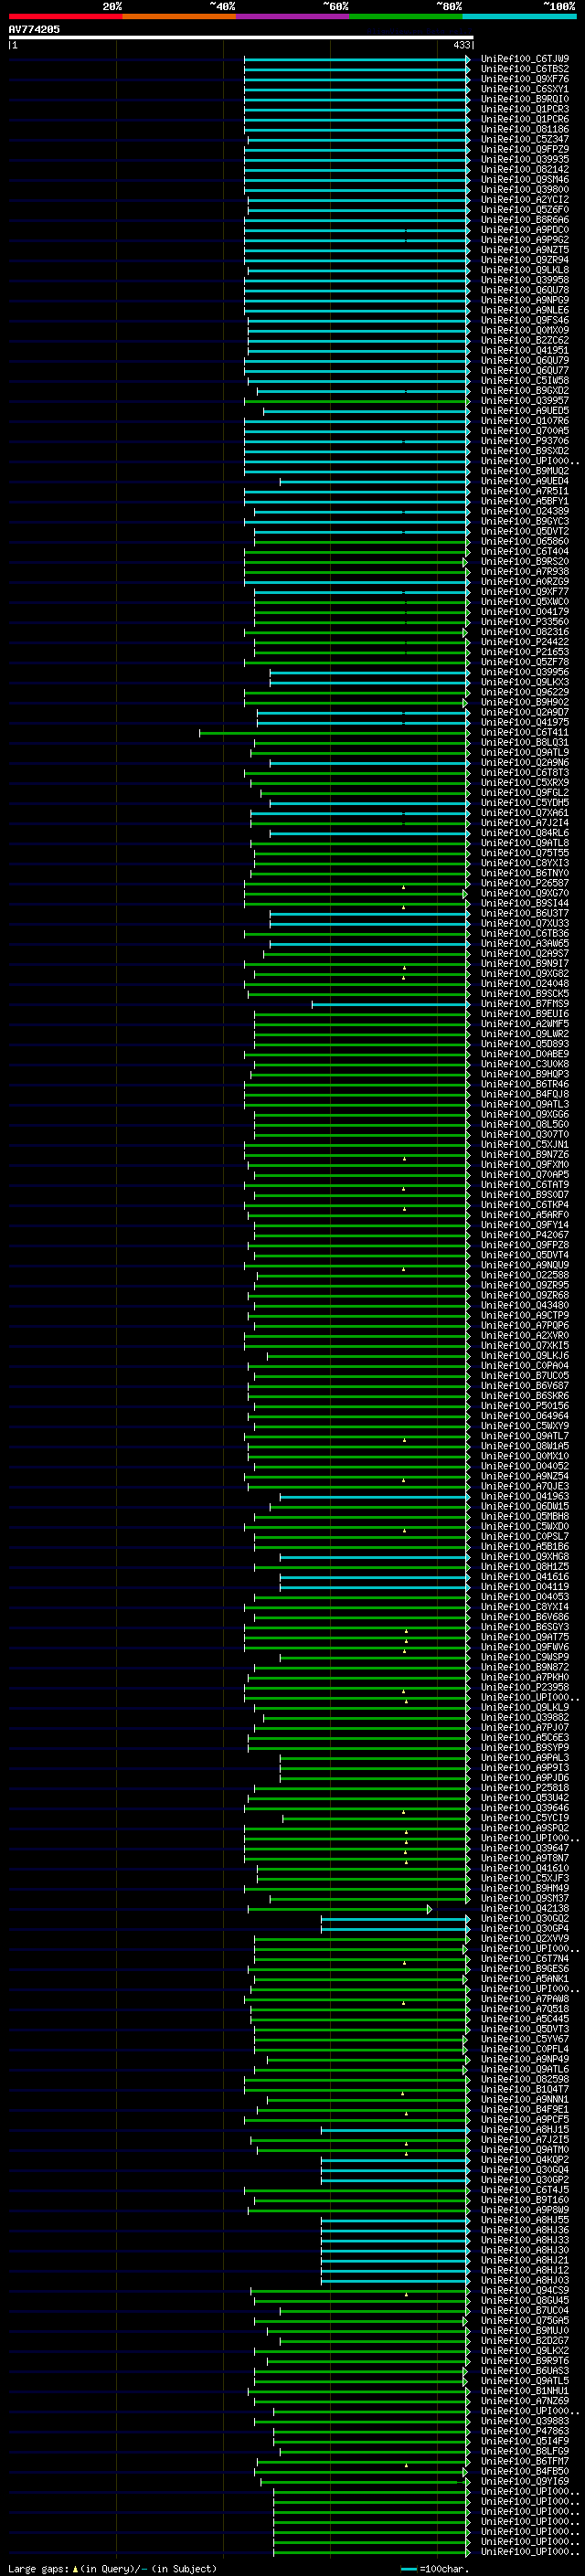Select the UniRef100_Q307T0 label
This screenshot has width=585, height=2576.
point(525,1134)
